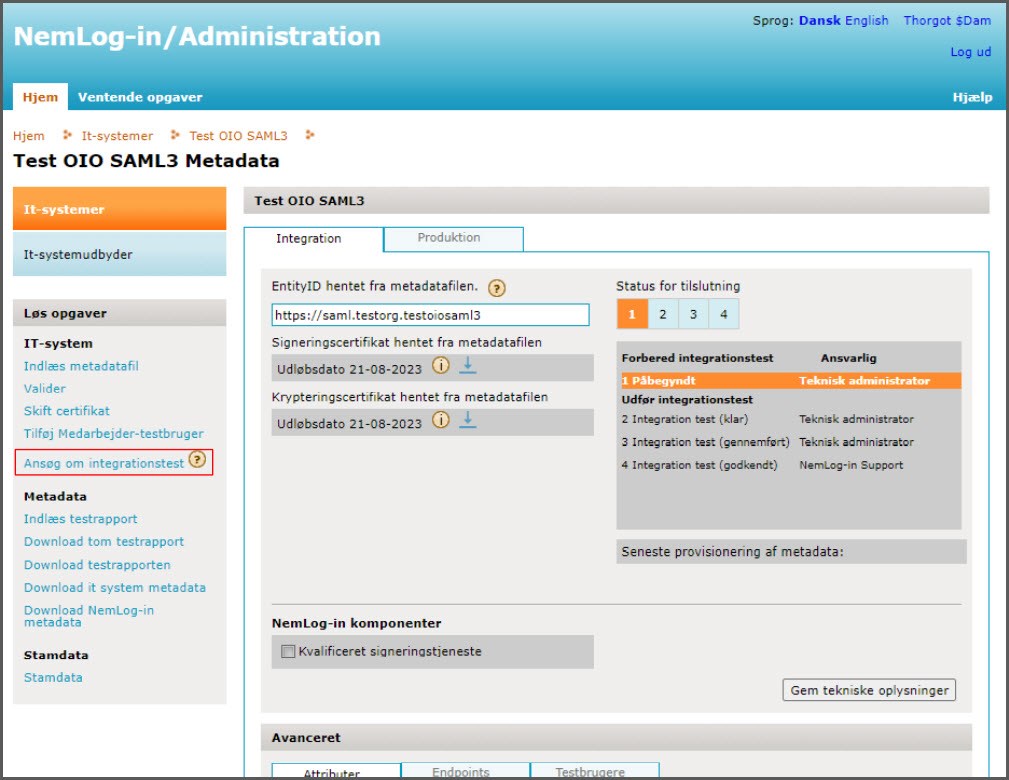Show info for signing certificate expiry

tap(440, 366)
